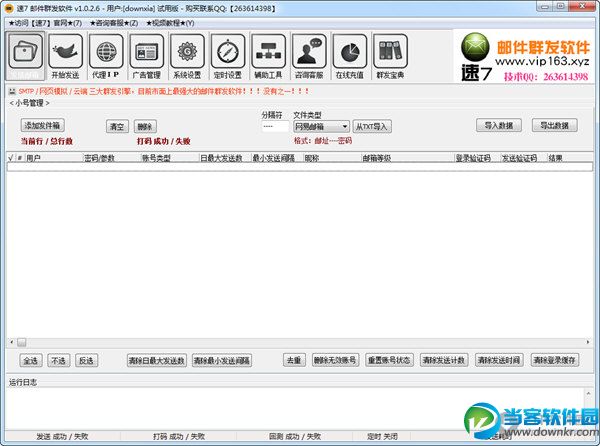Viewport: 600px width, 446px height.
Task: Toggle the √ select-all column header
Action: click(10, 158)
